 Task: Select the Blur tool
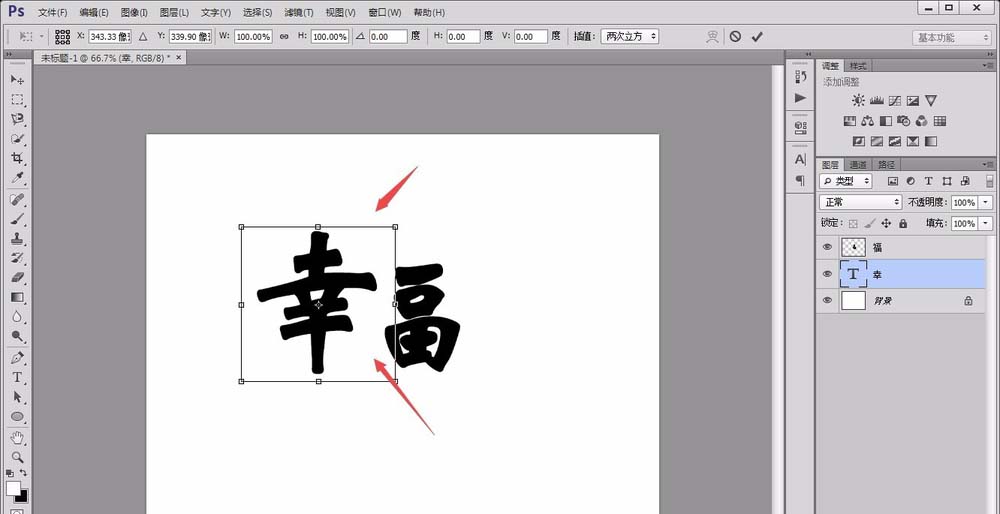pos(17,317)
